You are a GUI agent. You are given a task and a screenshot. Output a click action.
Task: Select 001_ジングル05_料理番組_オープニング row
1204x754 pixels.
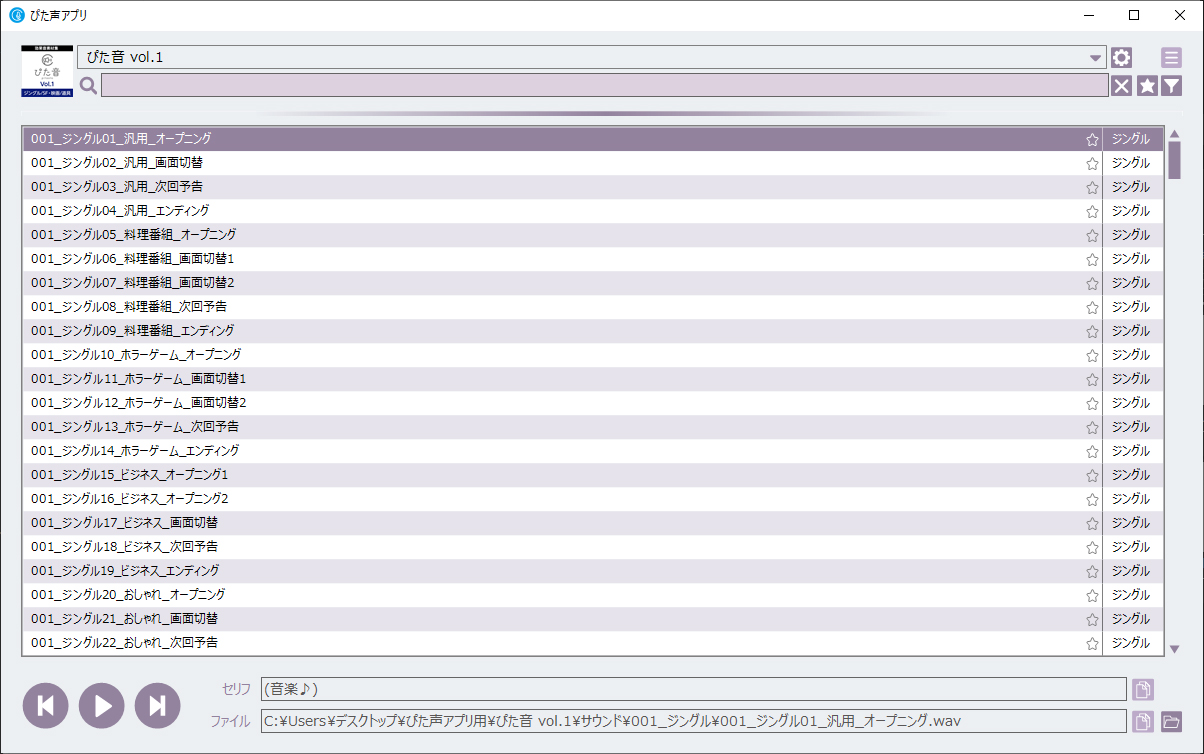(593, 235)
